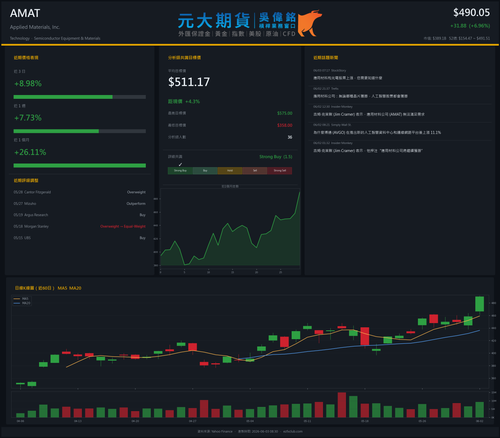Click Cantor Fitzgerald's Overweight rating
The height and width of the screenshot is (438, 500).
(x=136, y=192)
